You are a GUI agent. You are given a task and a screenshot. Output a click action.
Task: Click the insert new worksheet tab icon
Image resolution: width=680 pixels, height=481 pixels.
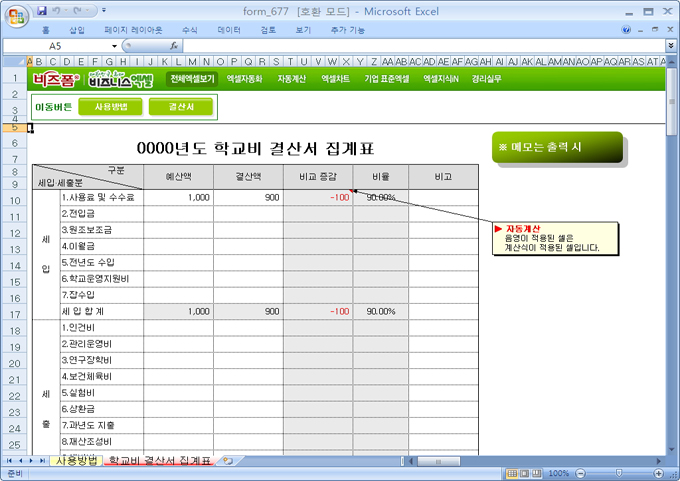228,461
